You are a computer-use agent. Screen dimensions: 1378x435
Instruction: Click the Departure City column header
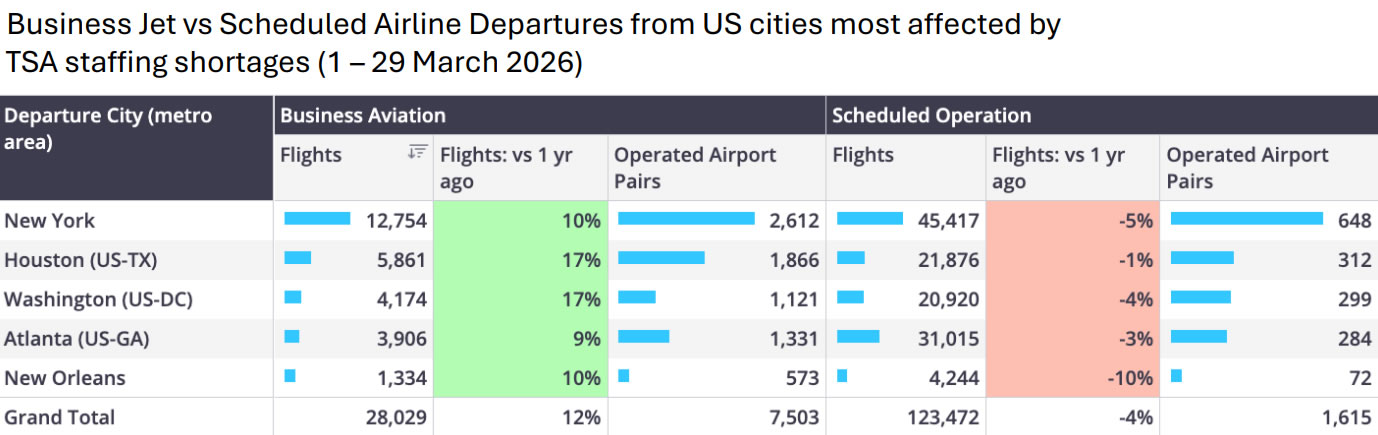108,129
